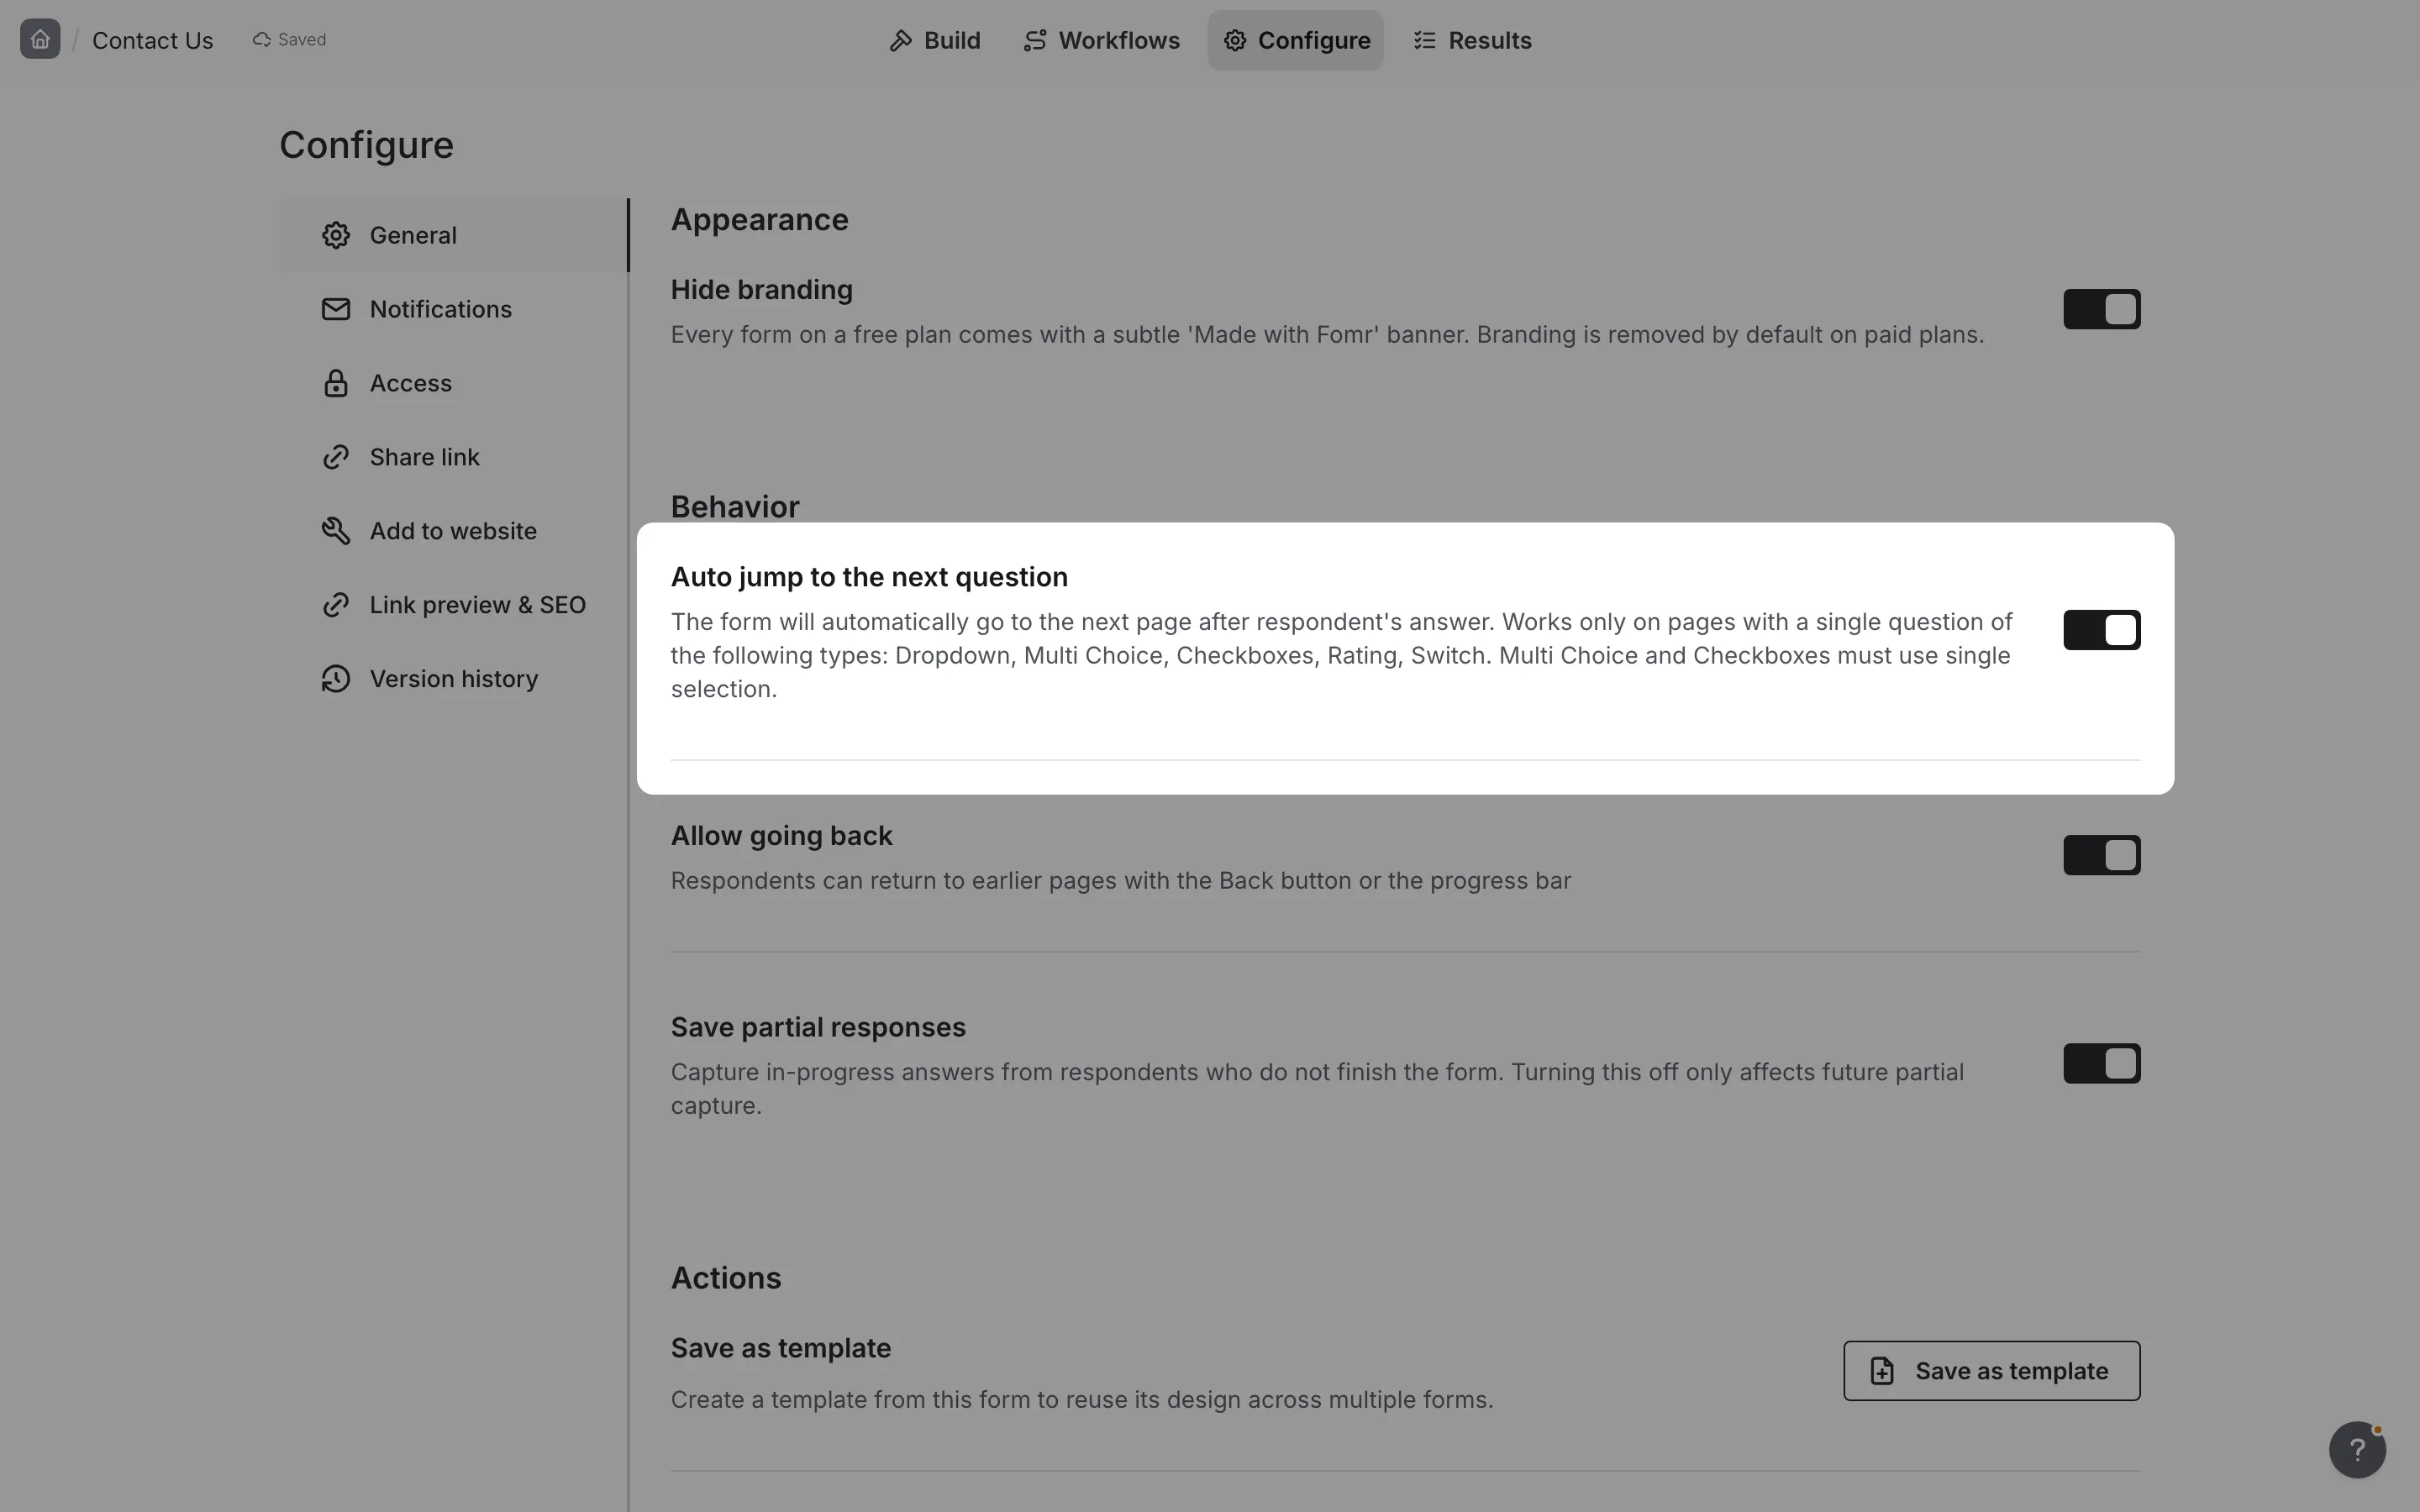Viewport: 2420px width, 1512px height.
Task: Select the General sidebar item
Action: (x=454, y=235)
